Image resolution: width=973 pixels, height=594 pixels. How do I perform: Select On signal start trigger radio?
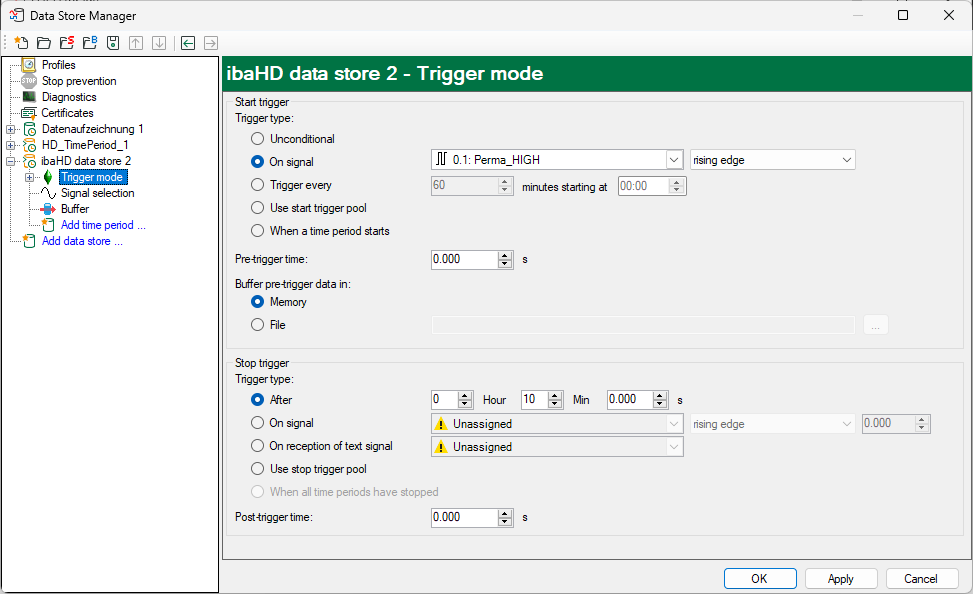[258, 161]
